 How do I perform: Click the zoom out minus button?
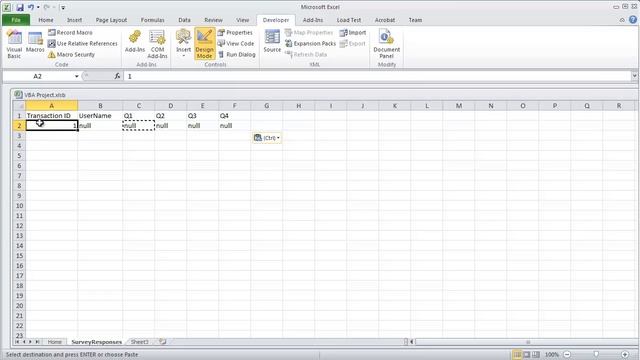tap(567, 355)
